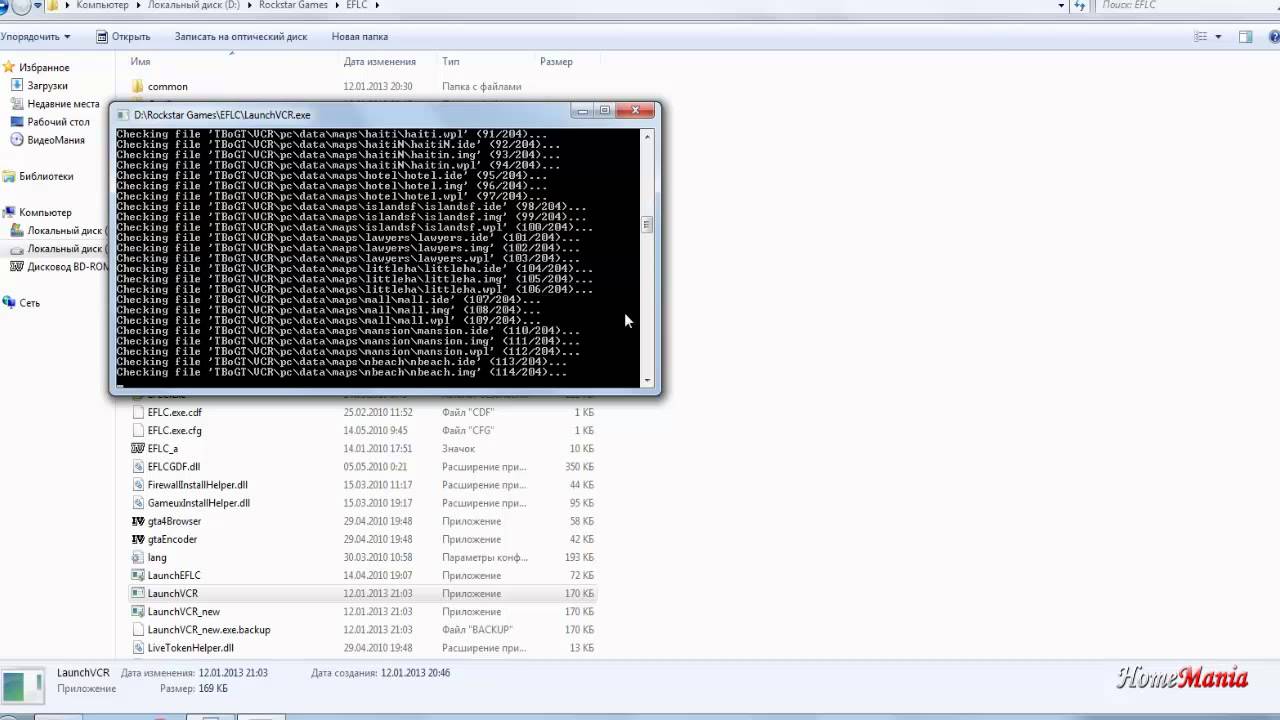Maximize the LaunchVCR.exe console window
The width and height of the screenshot is (1280, 720).
(x=604, y=111)
